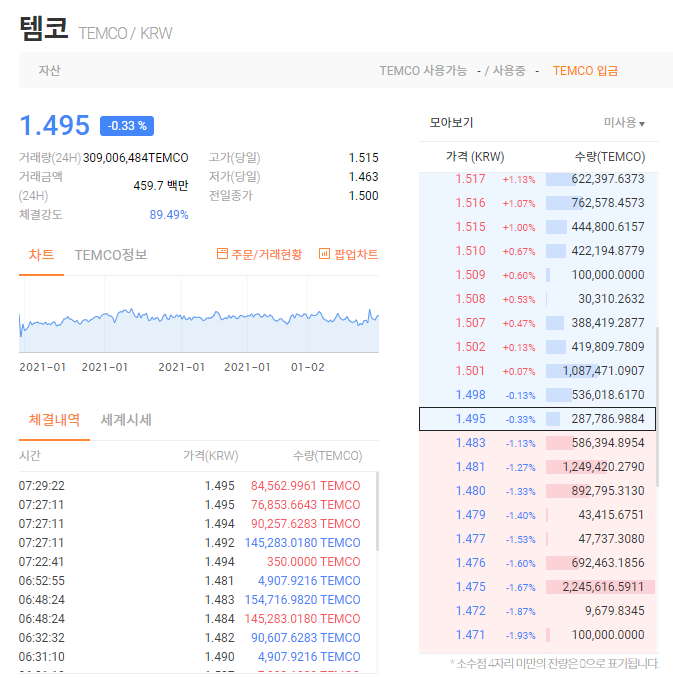The width and height of the screenshot is (673, 678).
Task: Select the 1.498 ask price row
Action: (x=537, y=395)
